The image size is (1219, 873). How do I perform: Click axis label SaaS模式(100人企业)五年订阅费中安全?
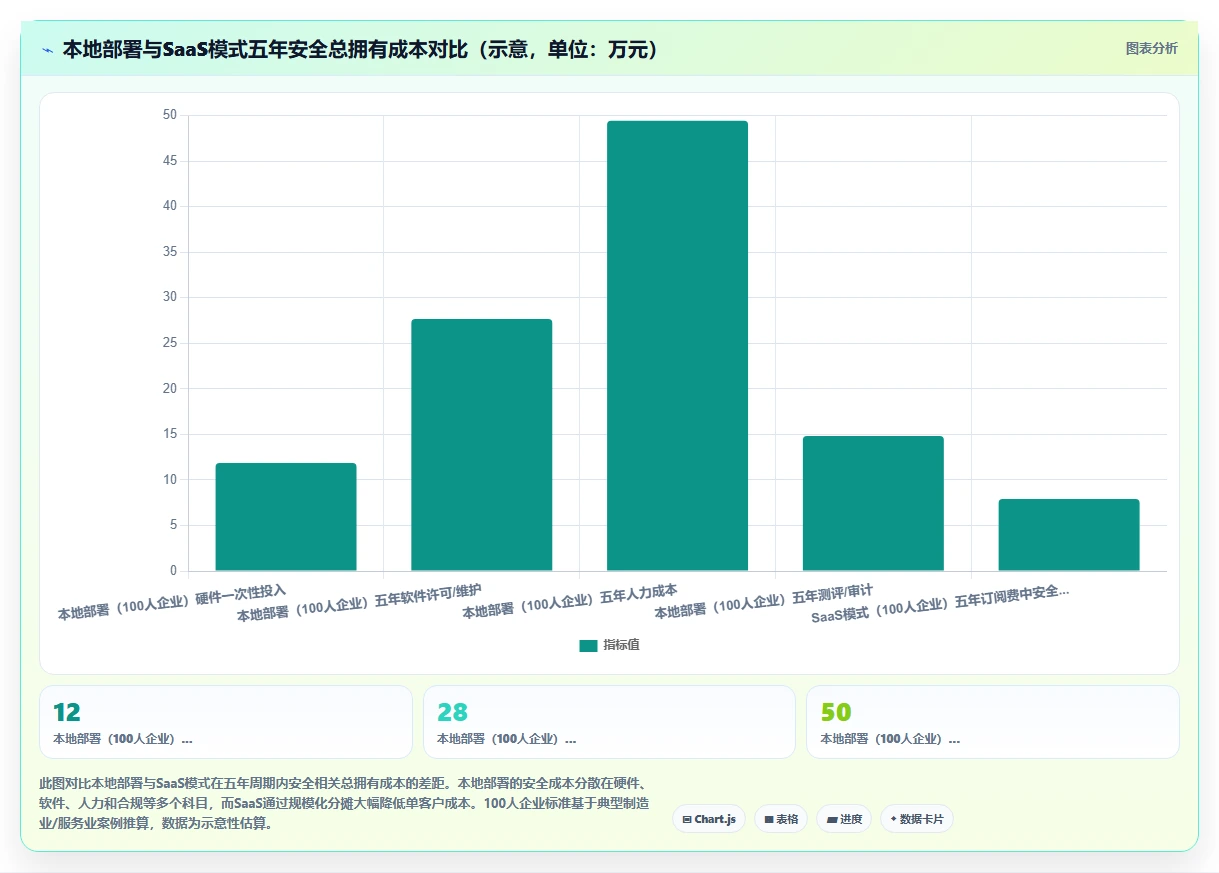[940, 604]
